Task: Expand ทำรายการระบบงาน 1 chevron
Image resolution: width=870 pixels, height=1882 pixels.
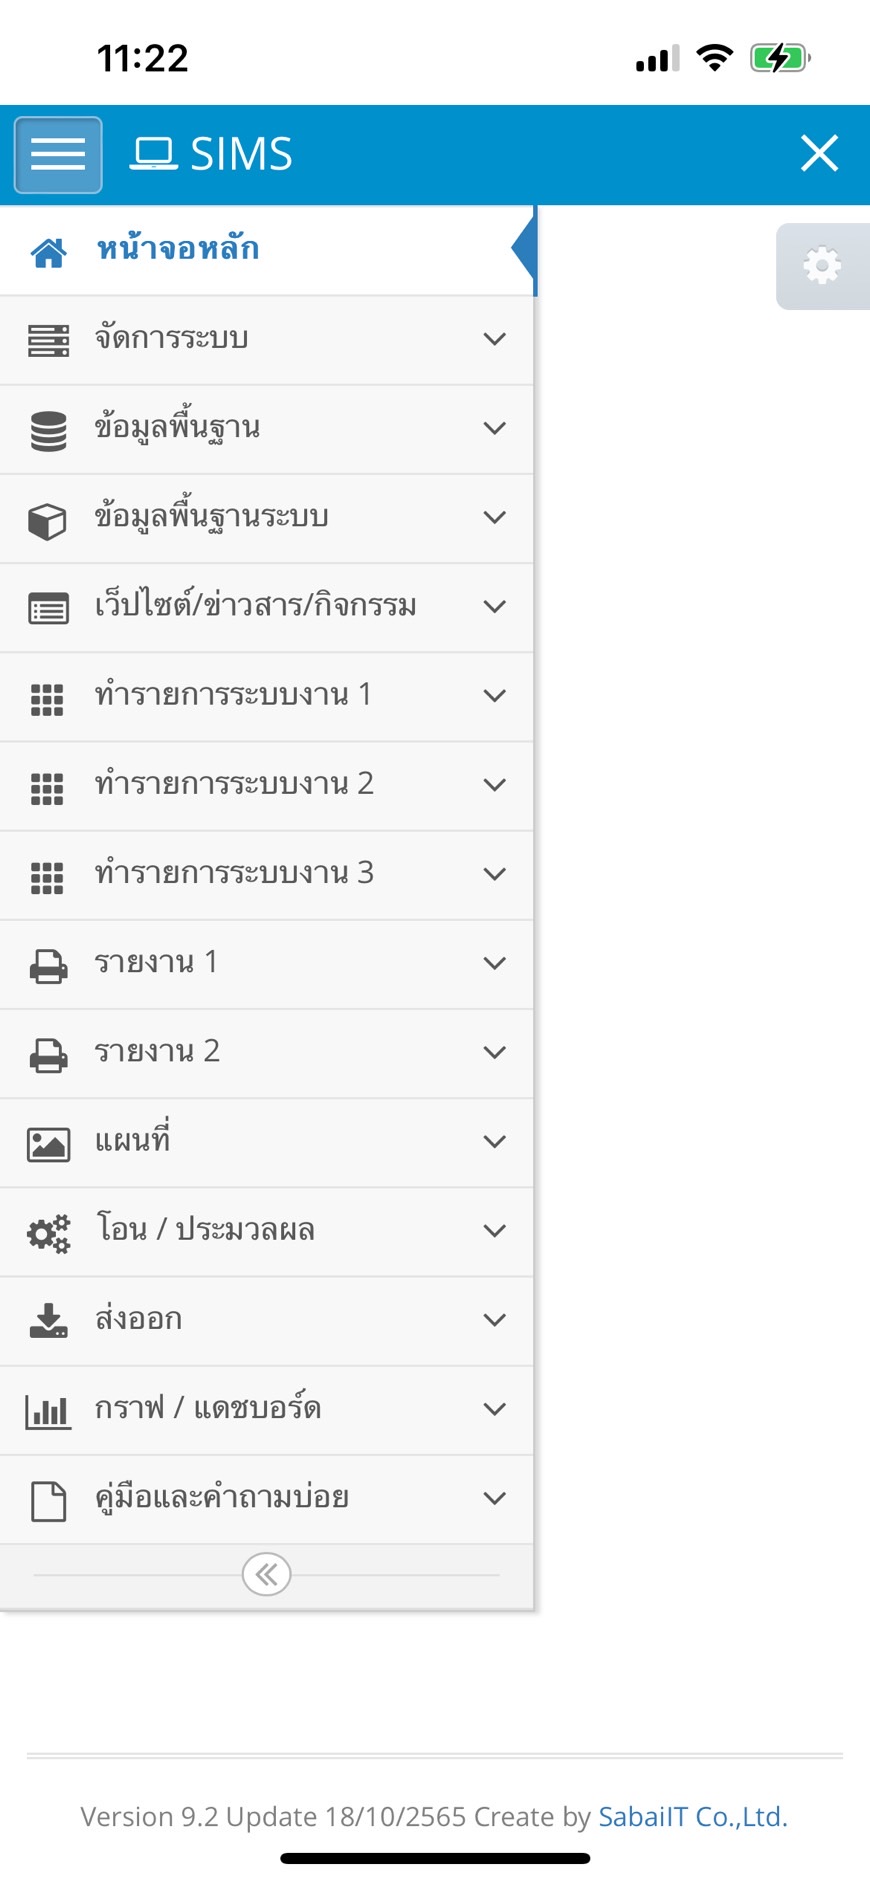Action: (494, 696)
